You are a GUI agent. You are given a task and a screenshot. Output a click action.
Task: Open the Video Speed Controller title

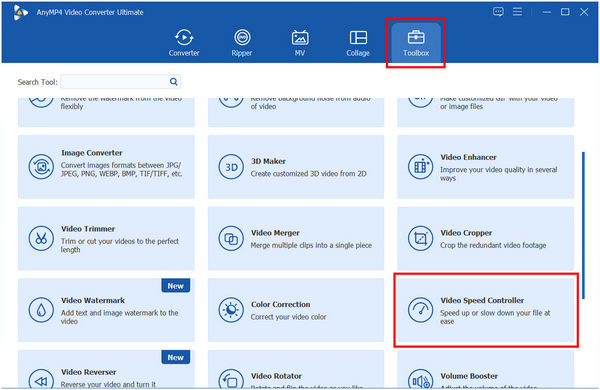coord(482,300)
